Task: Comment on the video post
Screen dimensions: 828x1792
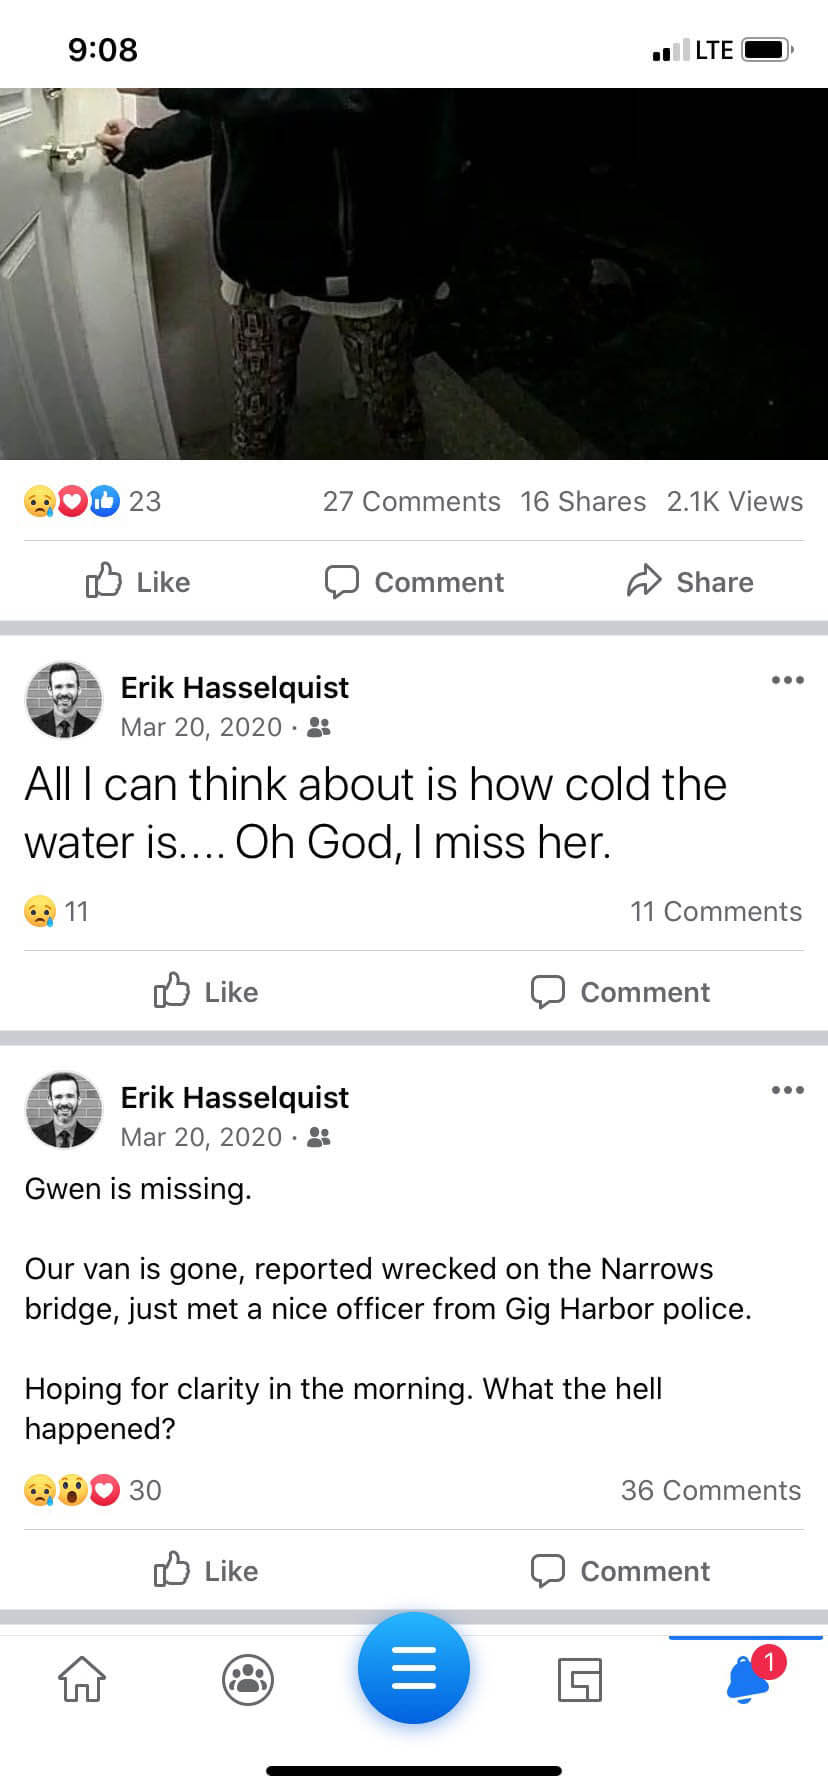Action: [414, 582]
